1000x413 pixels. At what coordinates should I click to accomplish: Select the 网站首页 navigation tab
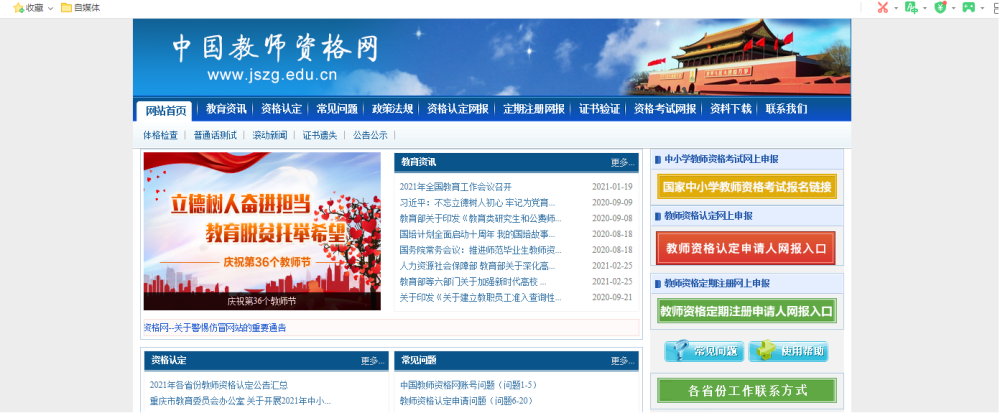pos(165,110)
